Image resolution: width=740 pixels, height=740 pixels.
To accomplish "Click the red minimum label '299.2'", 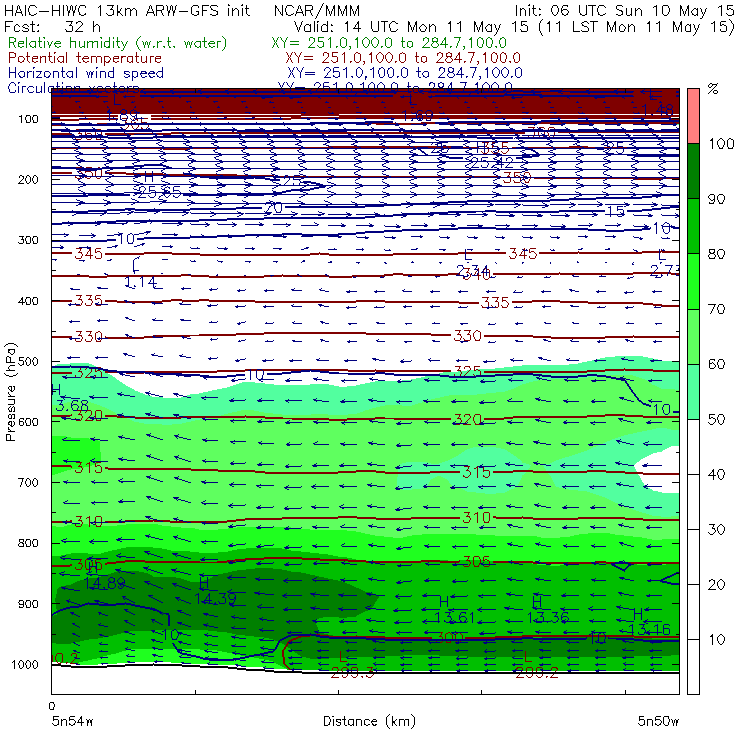I will [537, 673].
